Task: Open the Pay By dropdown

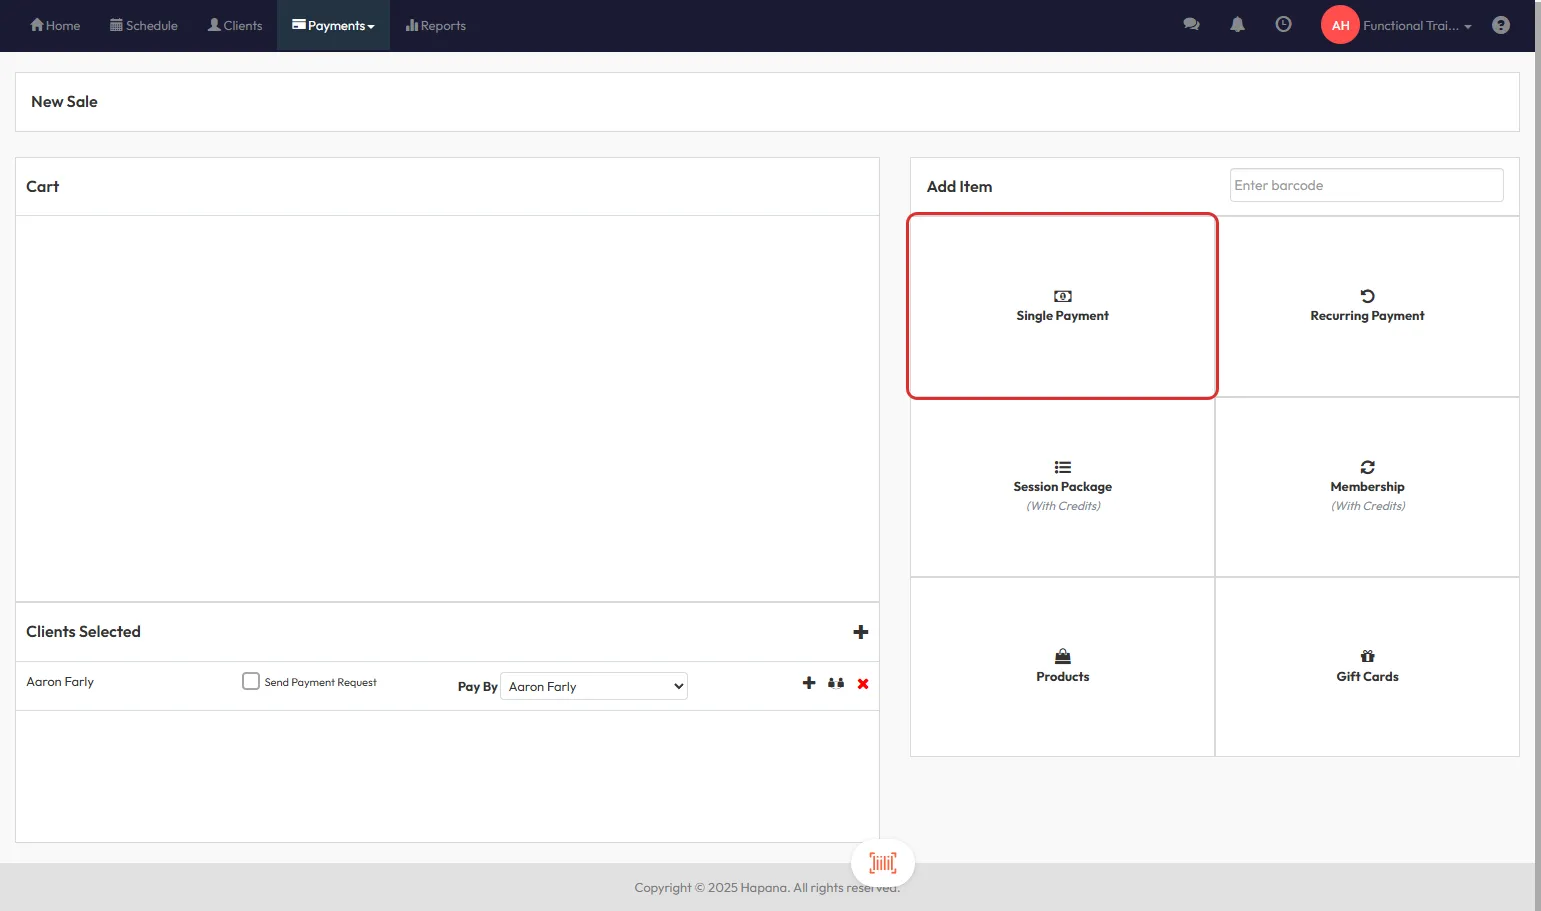Action: click(594, 686)
